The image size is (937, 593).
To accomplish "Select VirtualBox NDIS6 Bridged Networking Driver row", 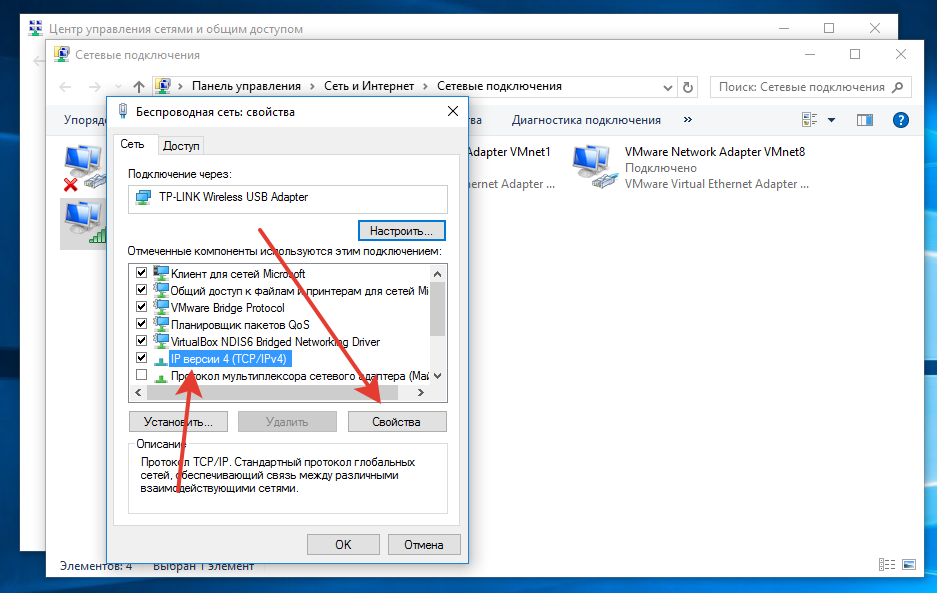I will pos(275,342).
